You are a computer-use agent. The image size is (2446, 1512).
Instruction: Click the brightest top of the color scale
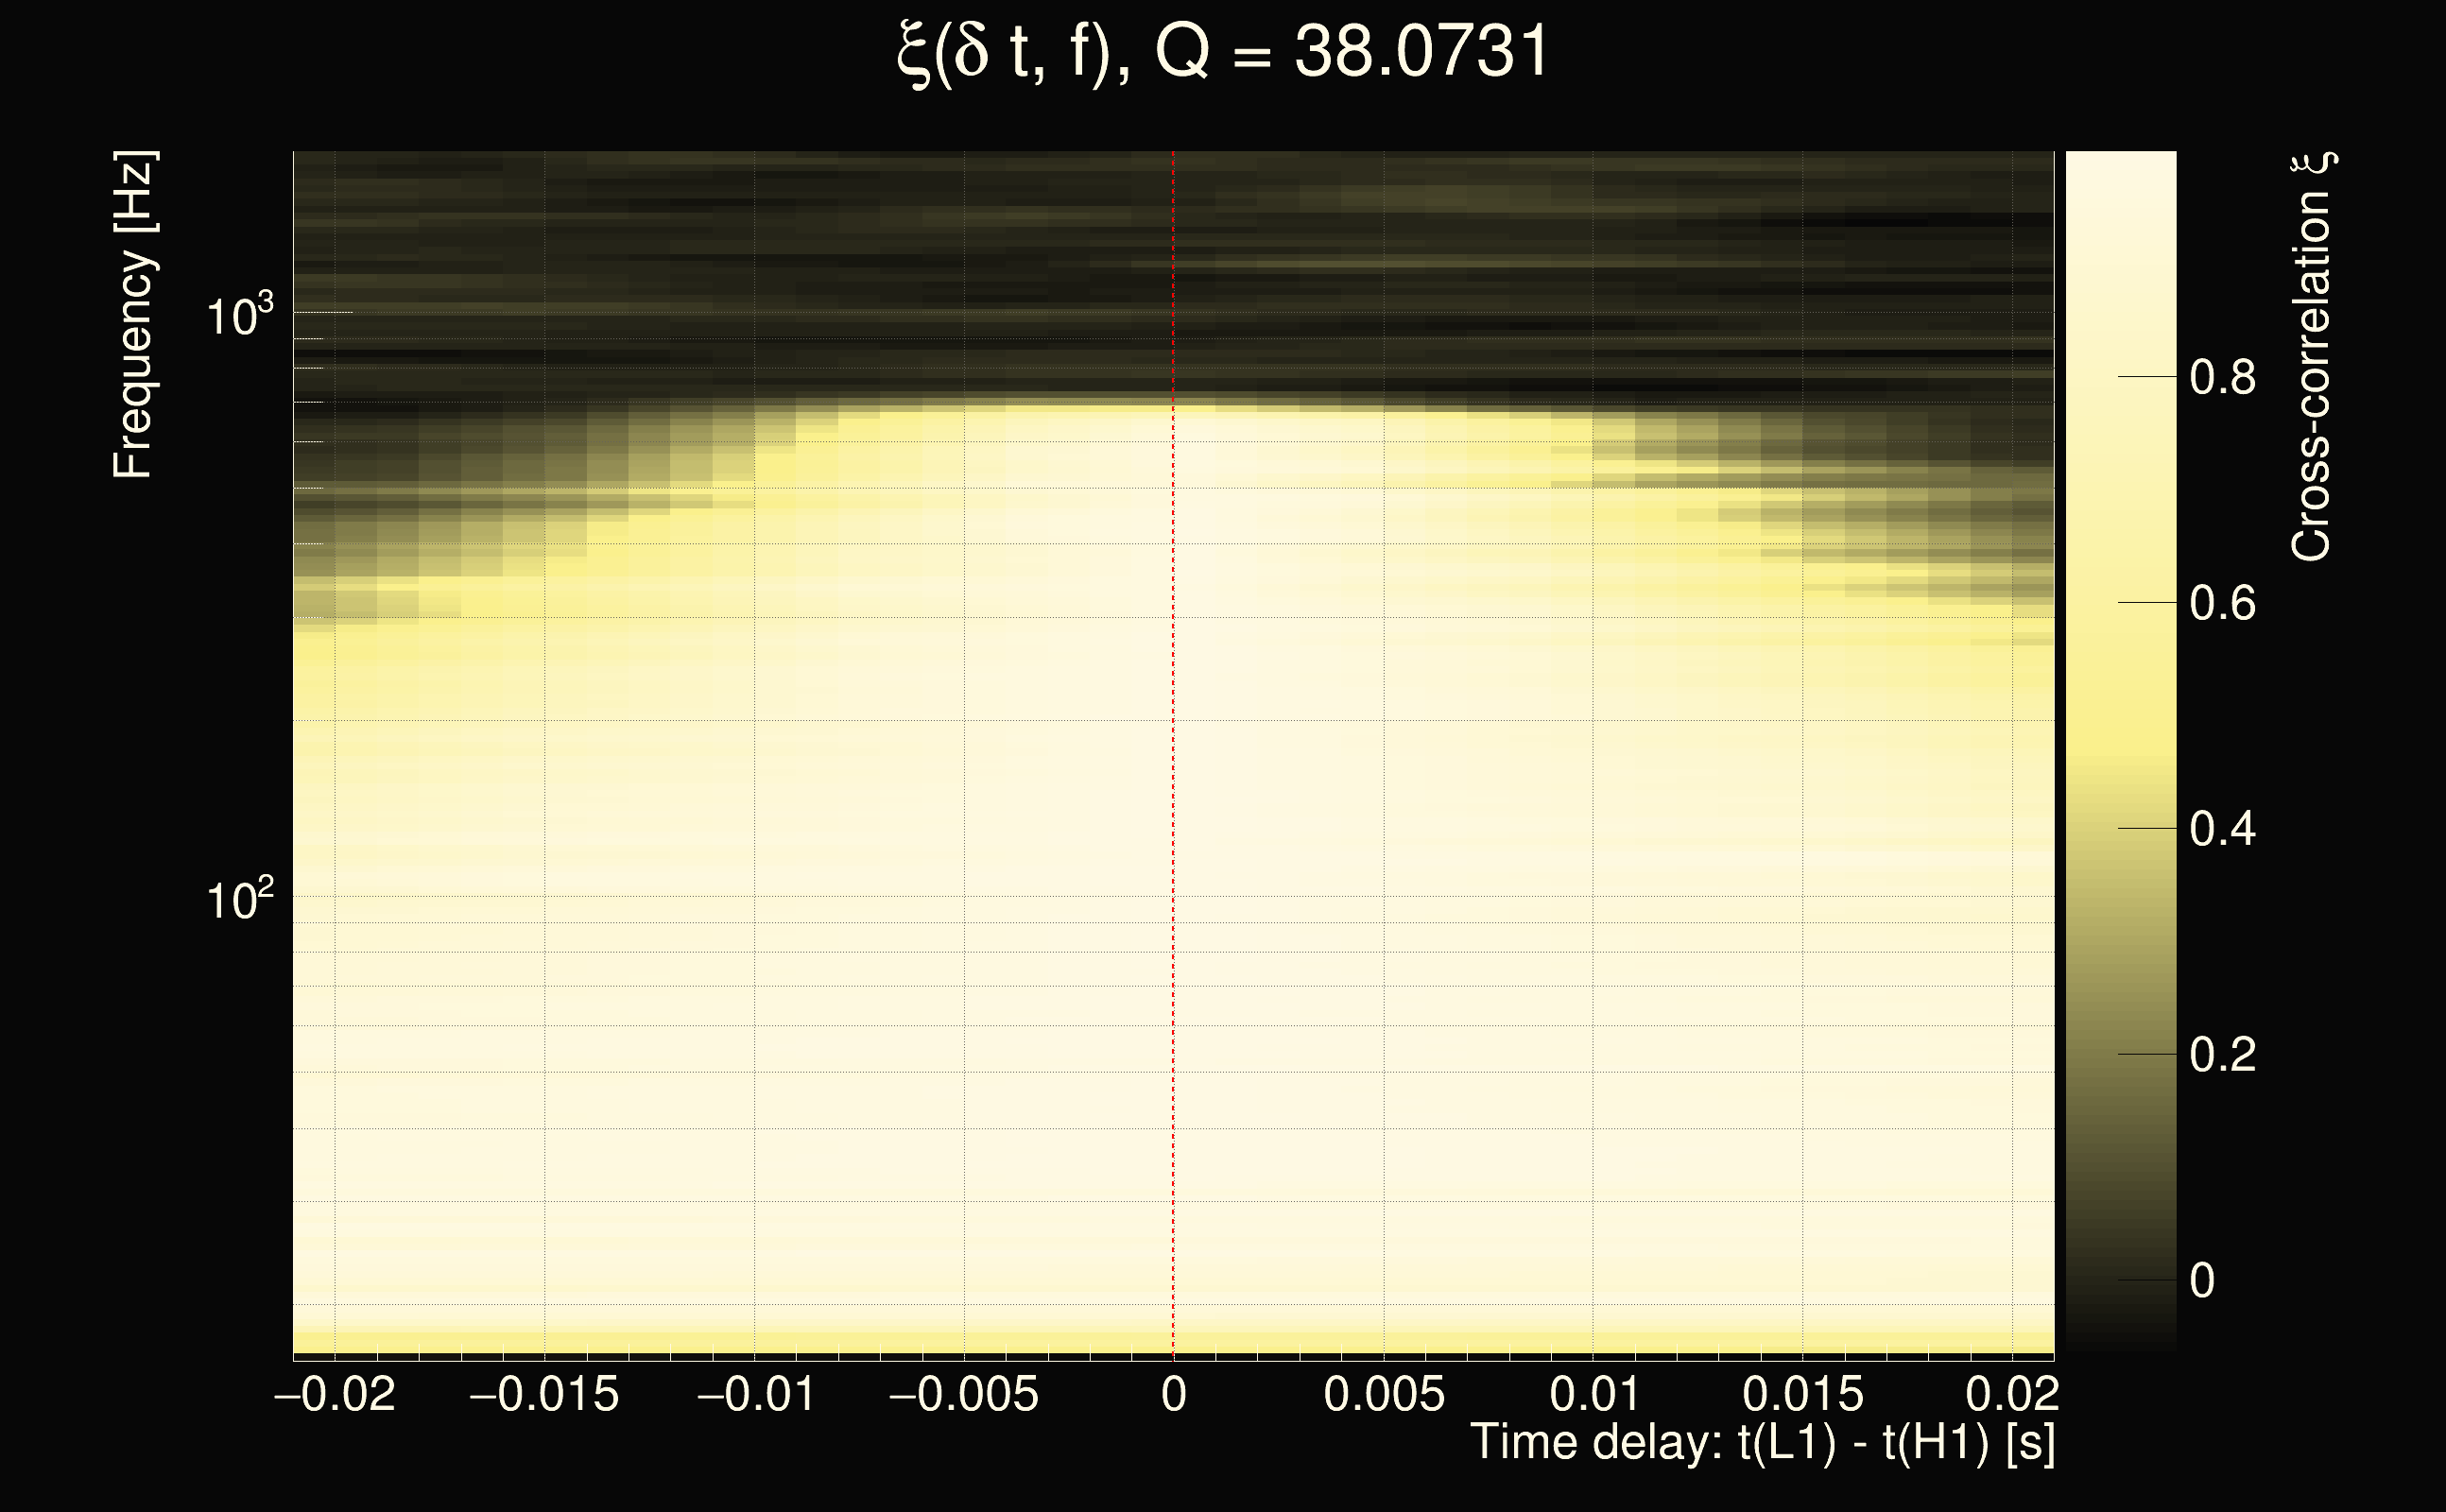tap(2120, 165)
